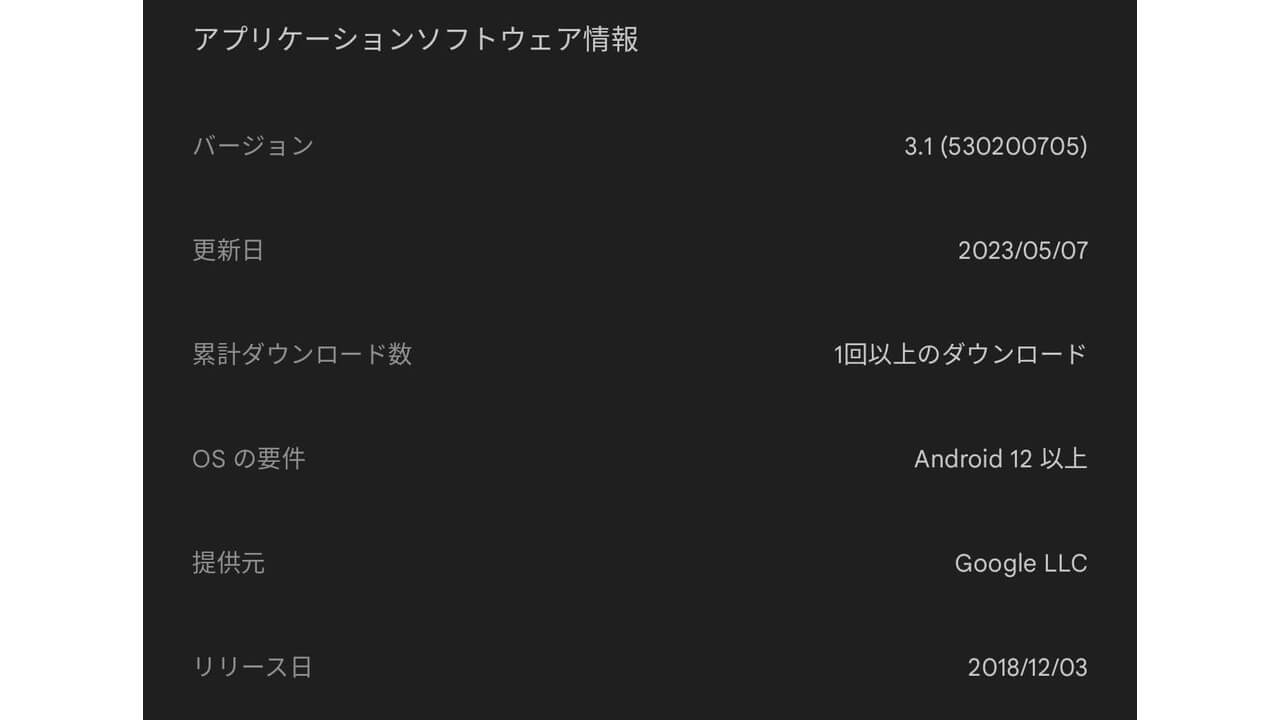
Task: Tap the 累計ダウンロード数 information row
Action: 640,354
